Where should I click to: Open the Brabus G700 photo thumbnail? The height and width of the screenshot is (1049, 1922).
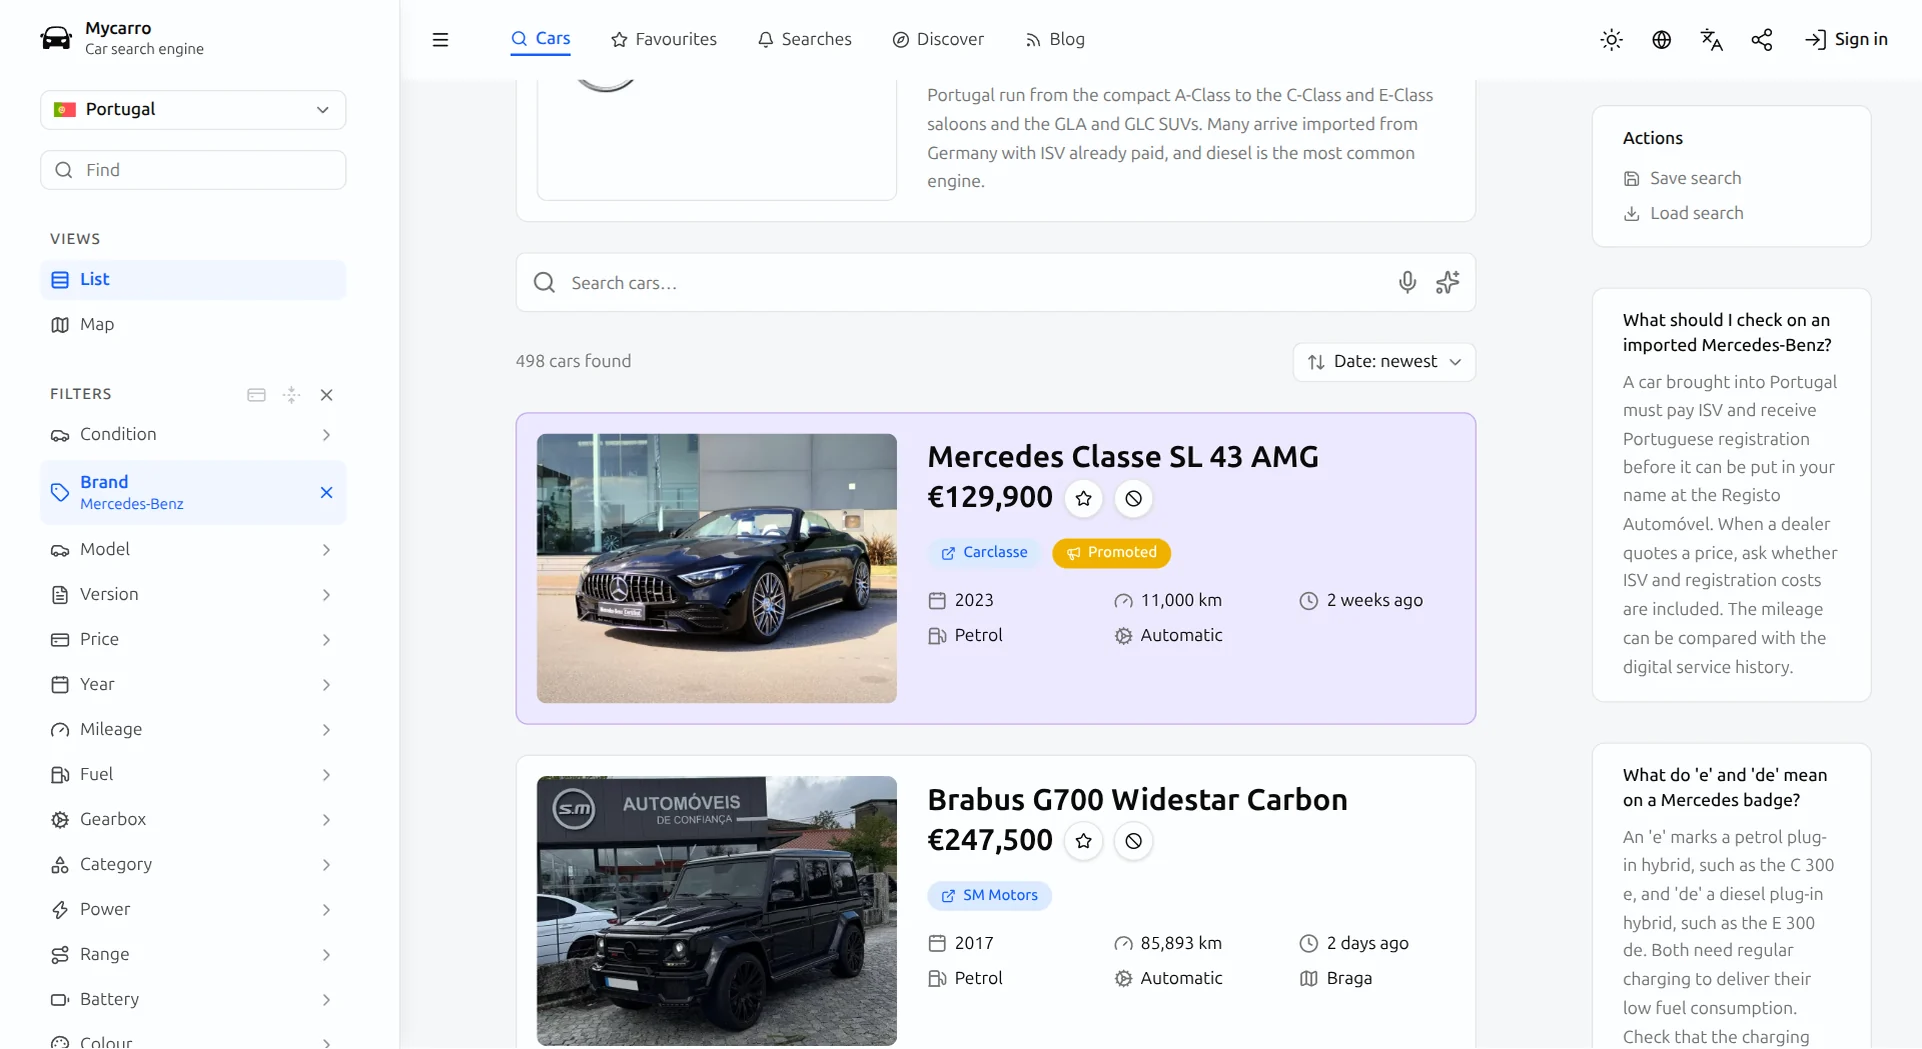tap(717, 911)
